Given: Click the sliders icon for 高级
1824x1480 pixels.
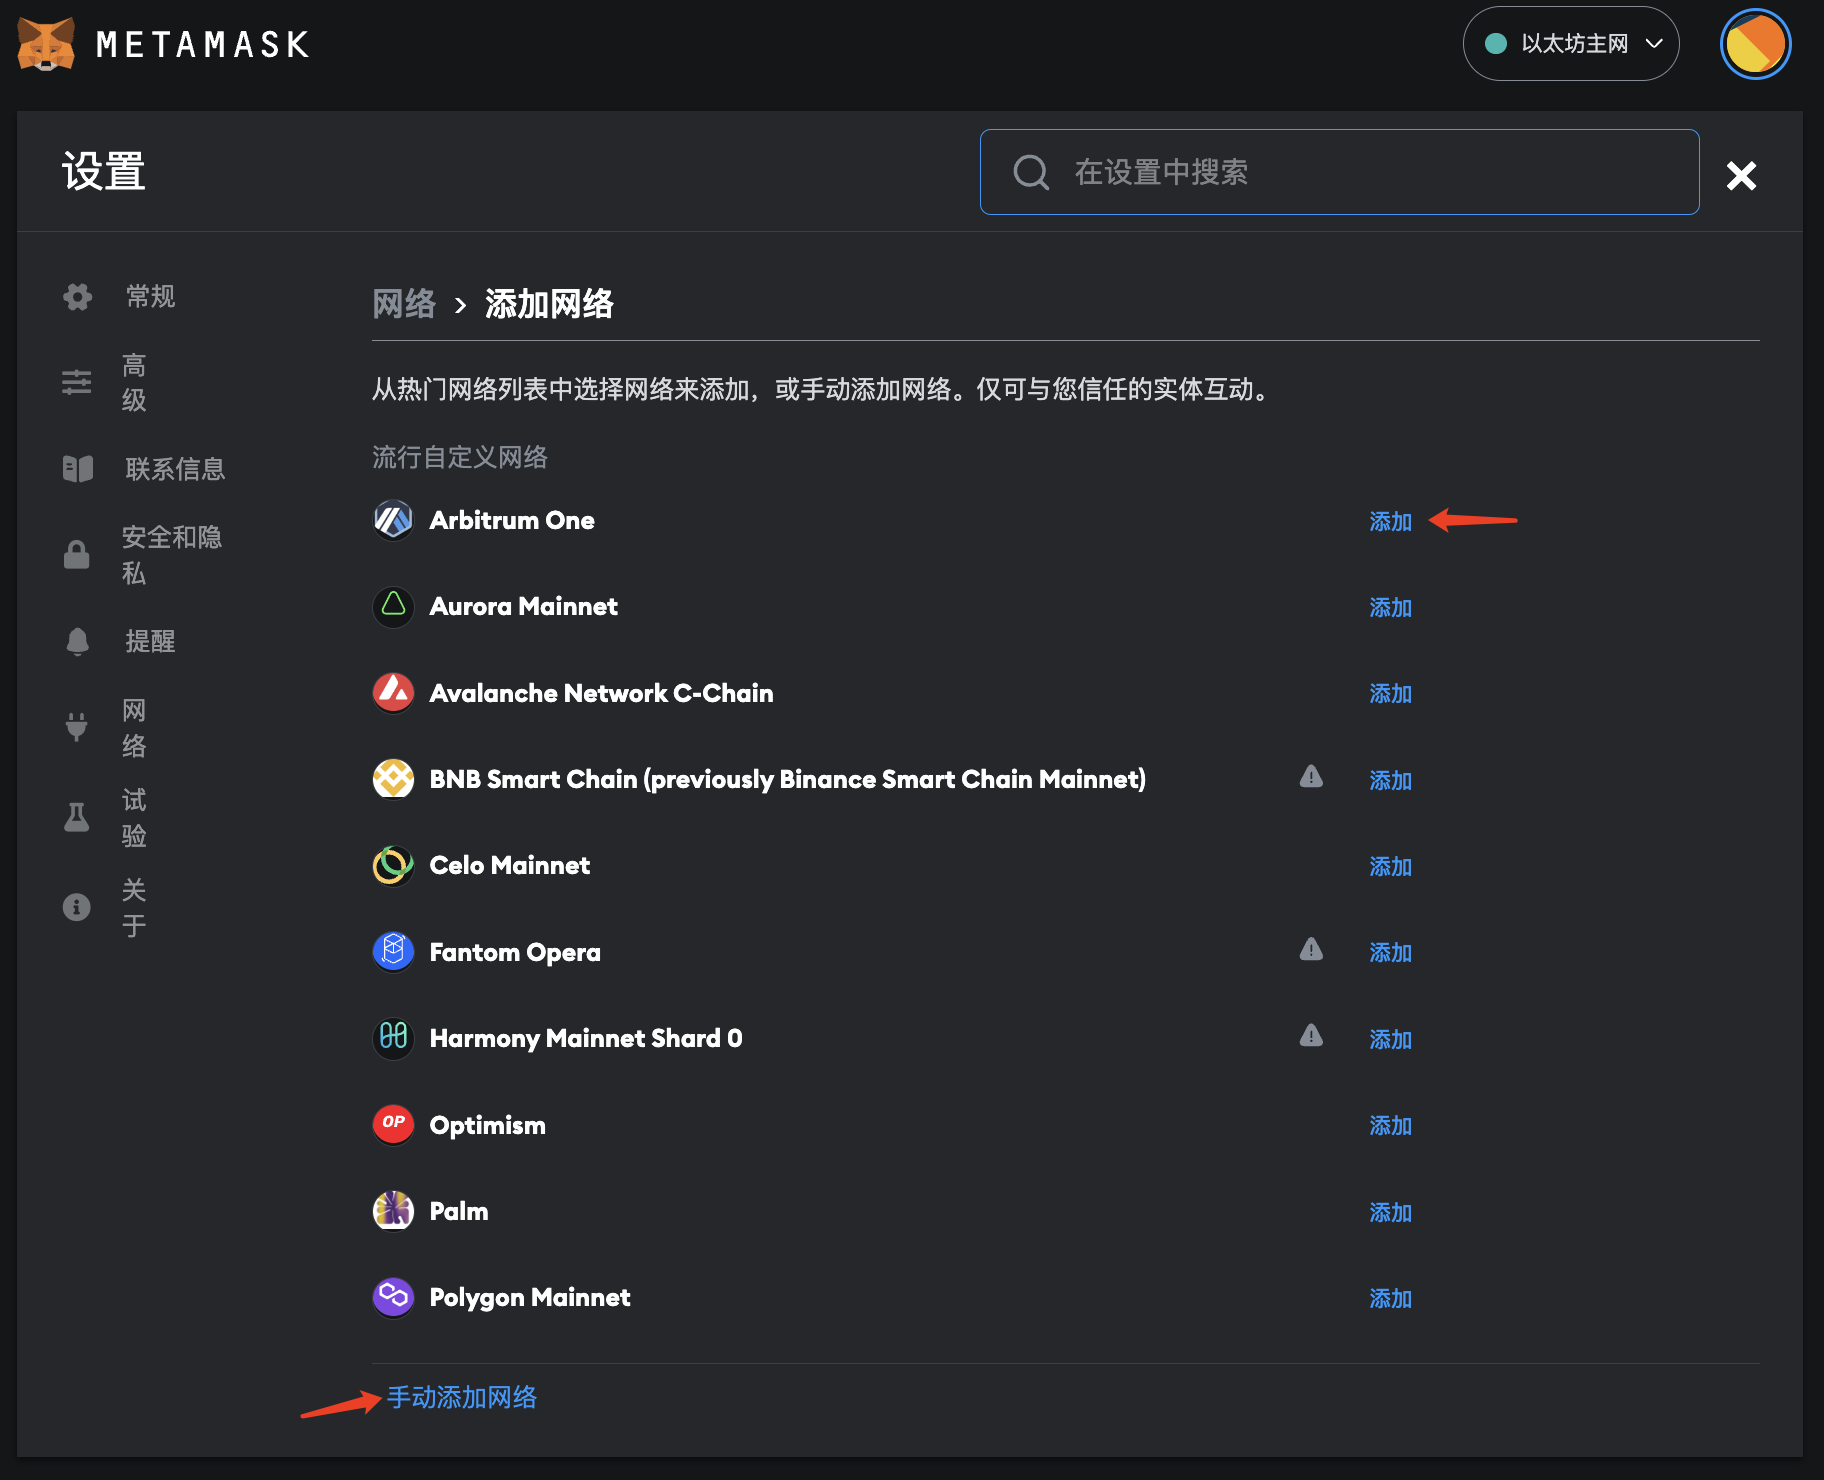Looking at the screenshot, I should (77, 382).
